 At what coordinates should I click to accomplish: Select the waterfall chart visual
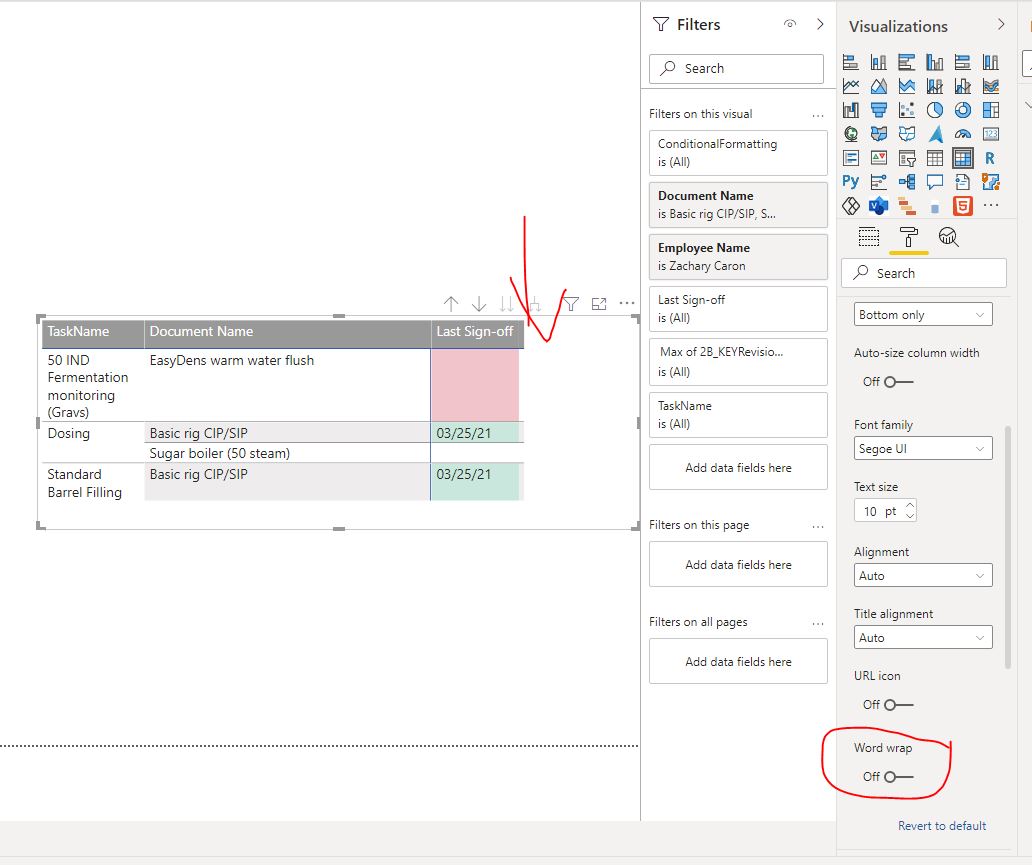coord(850,110)
